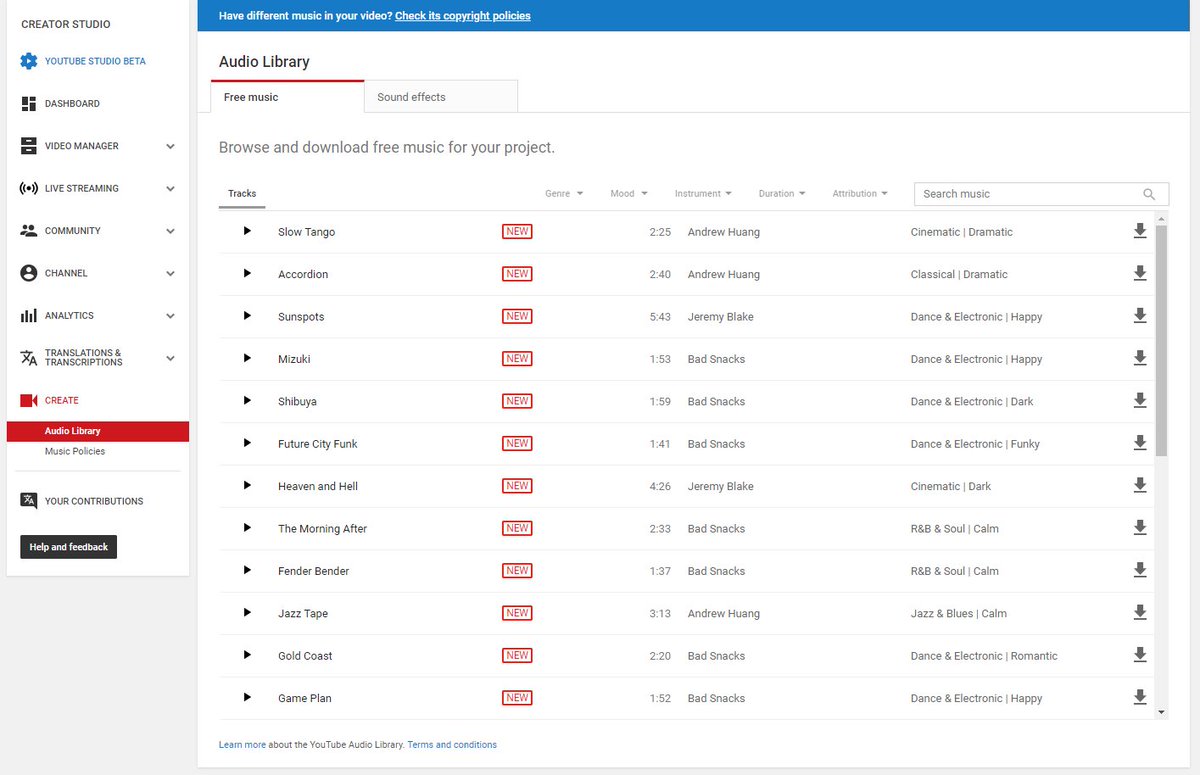The width and height of the screenshot is (1200, 775).
Task: Download the Slow Tango track
Action: (1139, 231)
